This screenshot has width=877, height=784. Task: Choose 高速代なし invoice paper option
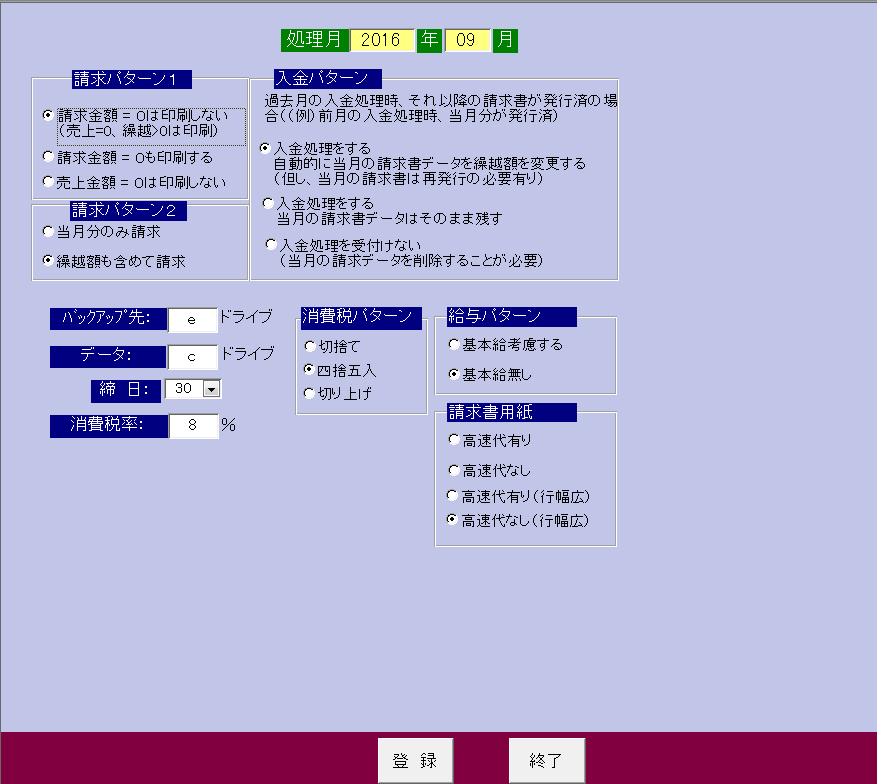pyautogui.click(x=453, y=470)
